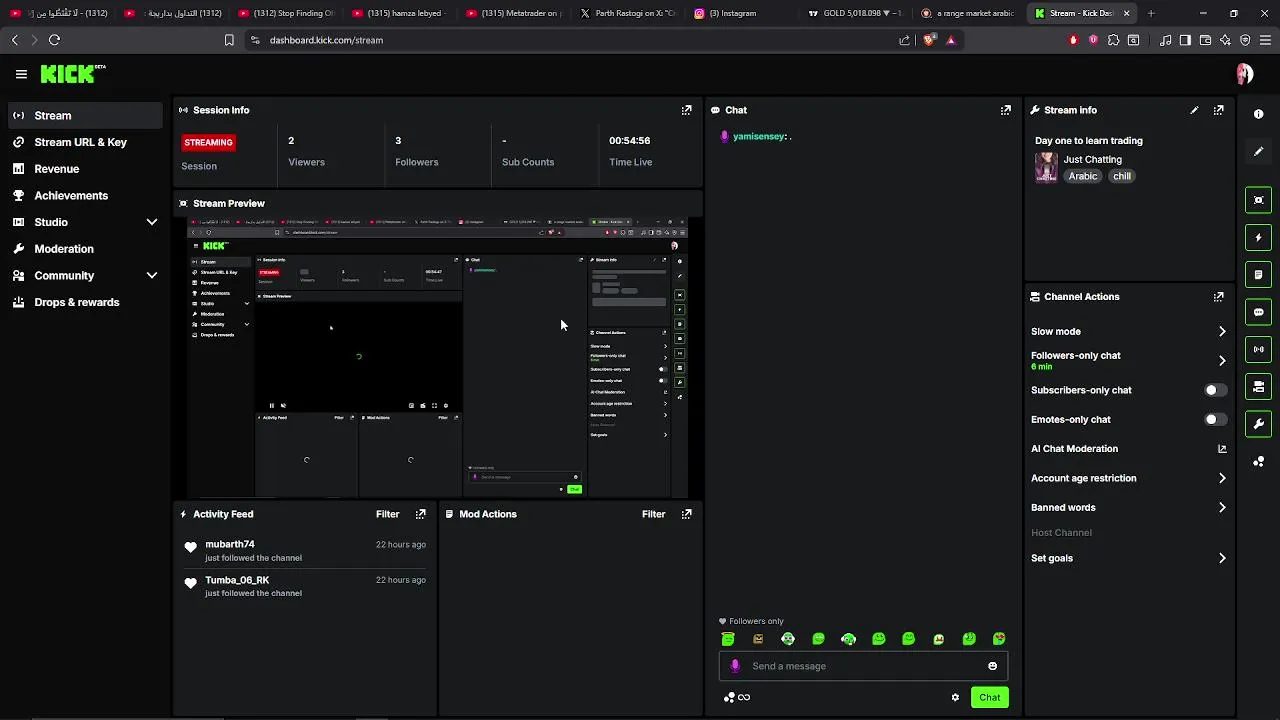Select Stream in the left navigation
The image size is (1280, 720).
86,115
